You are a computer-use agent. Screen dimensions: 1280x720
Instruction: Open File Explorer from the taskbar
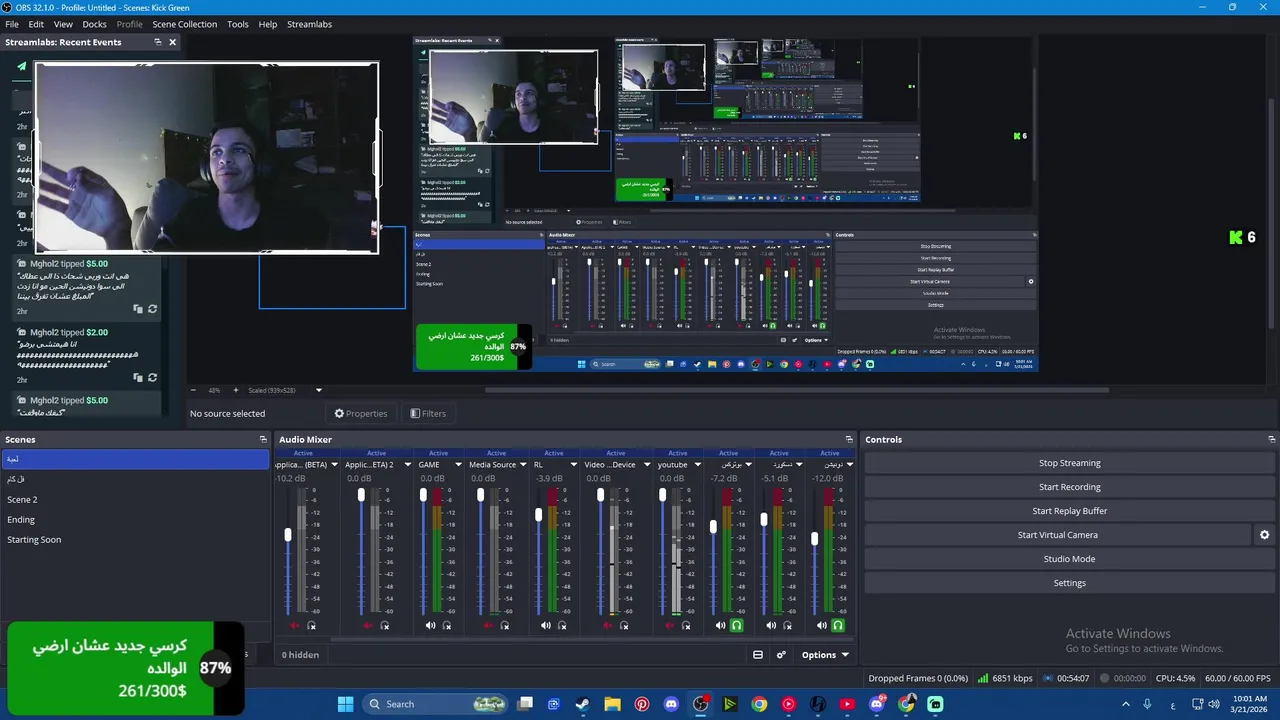[x=612, y=704]
